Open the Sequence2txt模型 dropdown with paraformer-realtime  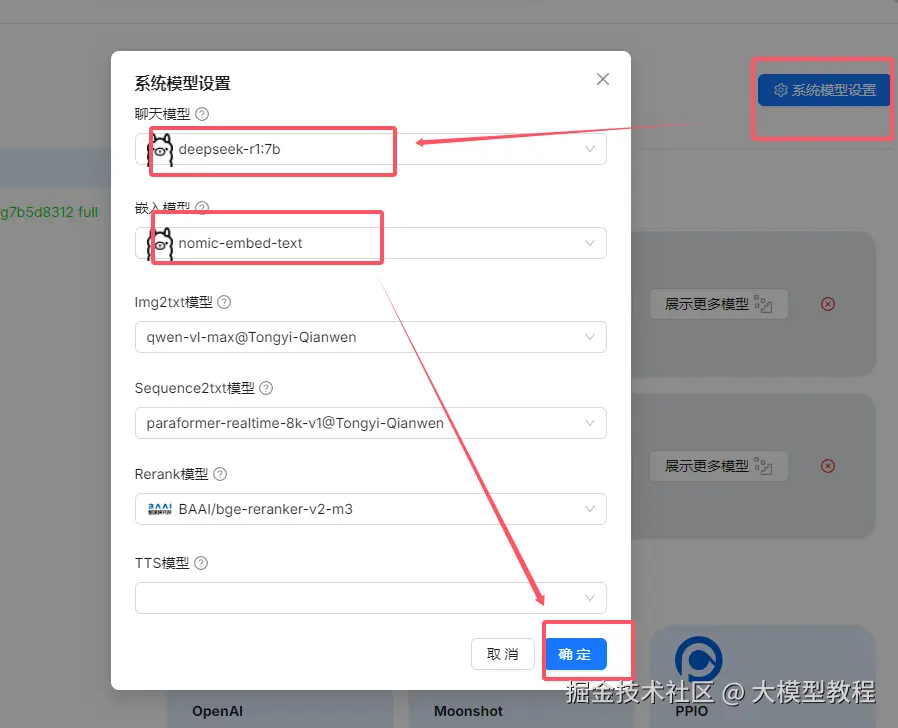point(371,423)
